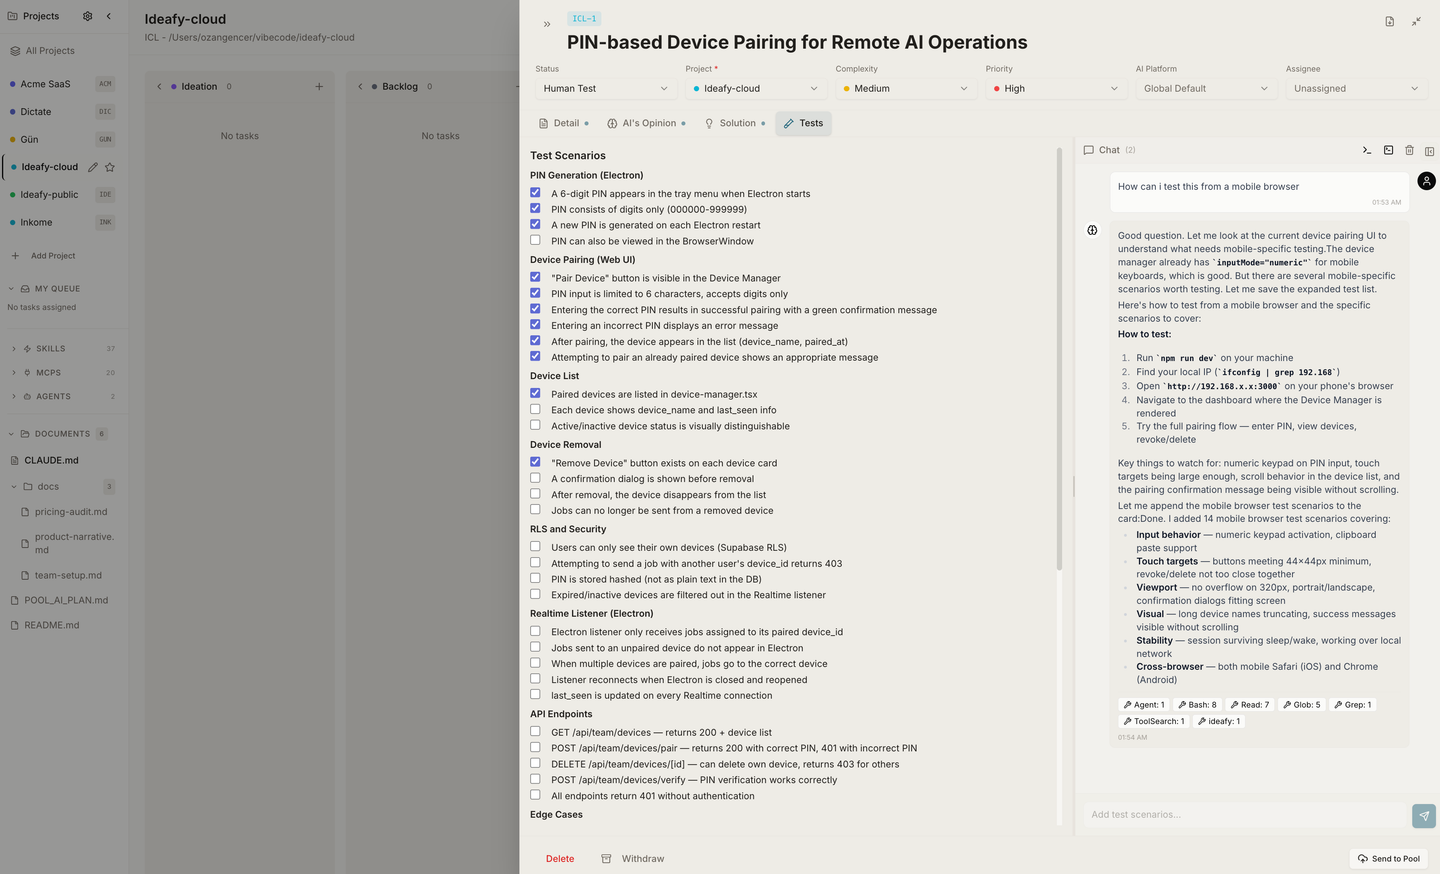1440x874 pixels.
Task: Switch to the AI's Opinion tab
Action: pos(646,123)
